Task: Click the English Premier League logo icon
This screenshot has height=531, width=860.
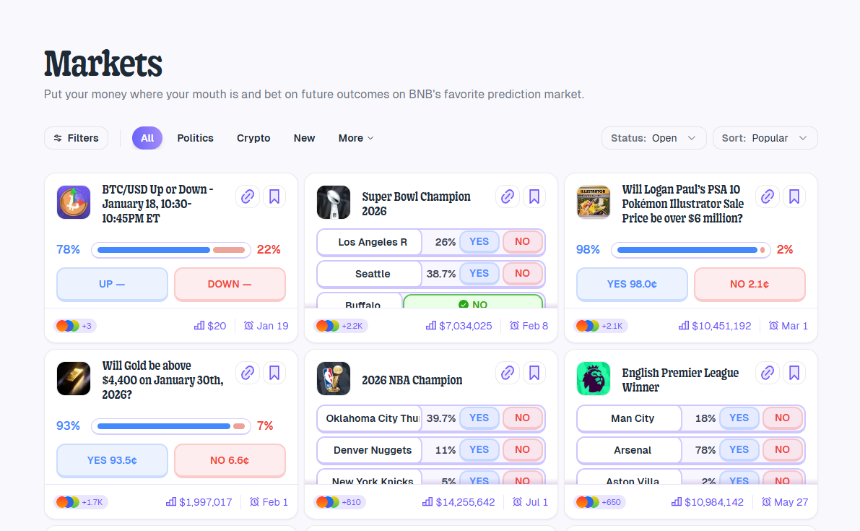Action: click(x=593, y=379)
